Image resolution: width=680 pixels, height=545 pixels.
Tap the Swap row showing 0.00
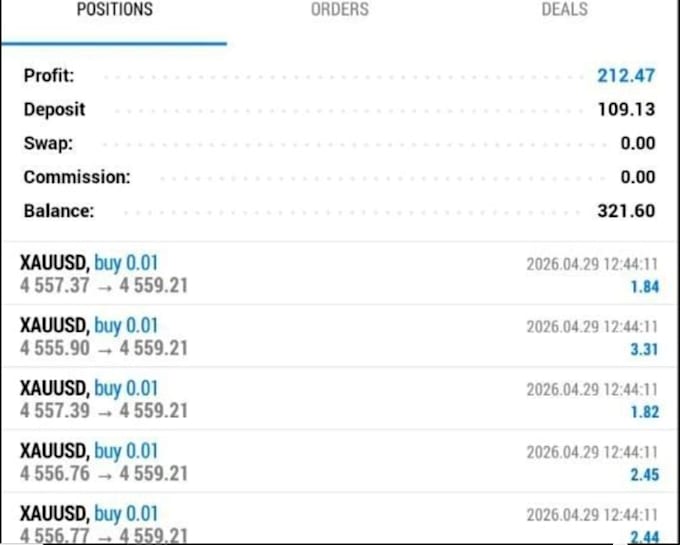[340, 143]
